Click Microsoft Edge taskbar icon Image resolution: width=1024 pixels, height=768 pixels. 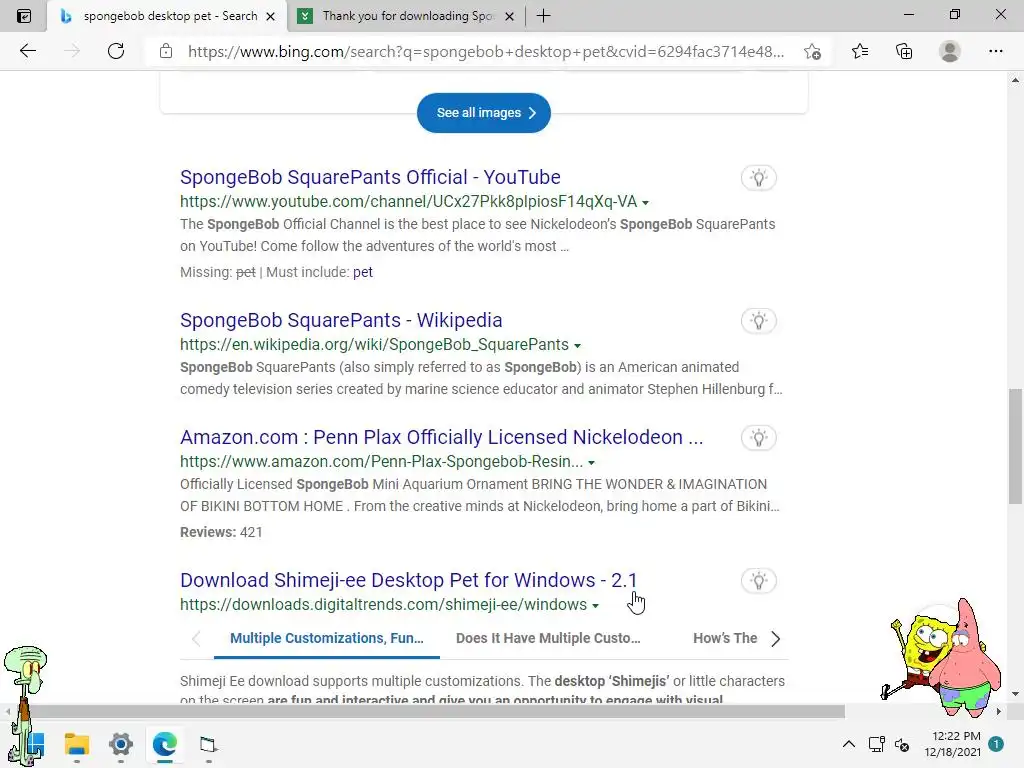[x=165, y=744]
